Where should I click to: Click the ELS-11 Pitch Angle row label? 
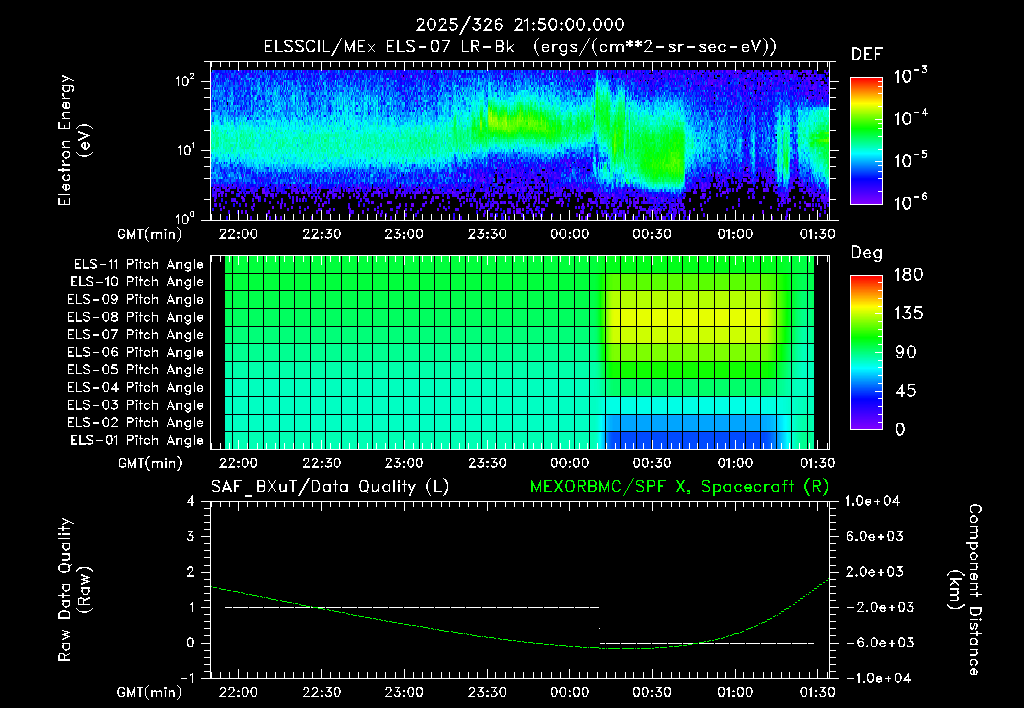[x=138, y=265]
